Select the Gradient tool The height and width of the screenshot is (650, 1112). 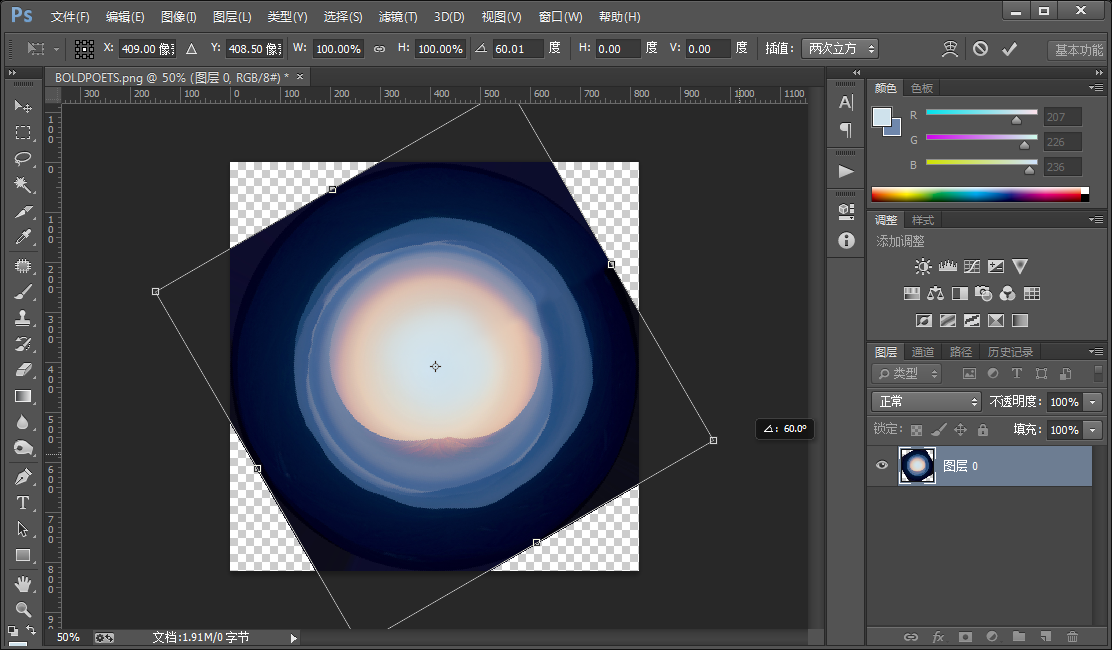pyautogui.click(x=23, y=396)
